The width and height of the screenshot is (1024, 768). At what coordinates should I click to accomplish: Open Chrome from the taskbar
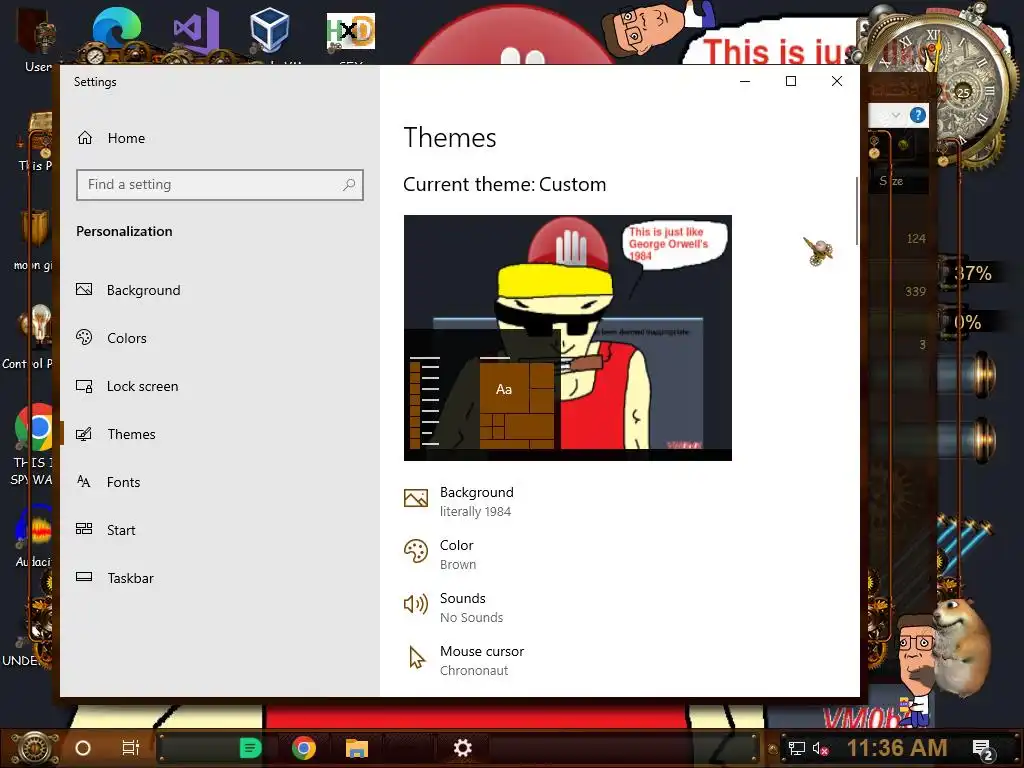click(304, 748)
